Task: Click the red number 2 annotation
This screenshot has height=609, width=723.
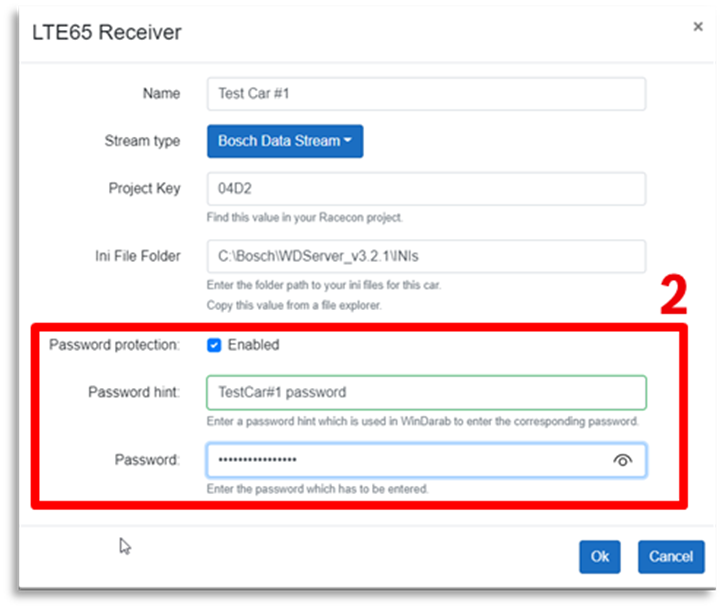Action: [x=673, y=296]
